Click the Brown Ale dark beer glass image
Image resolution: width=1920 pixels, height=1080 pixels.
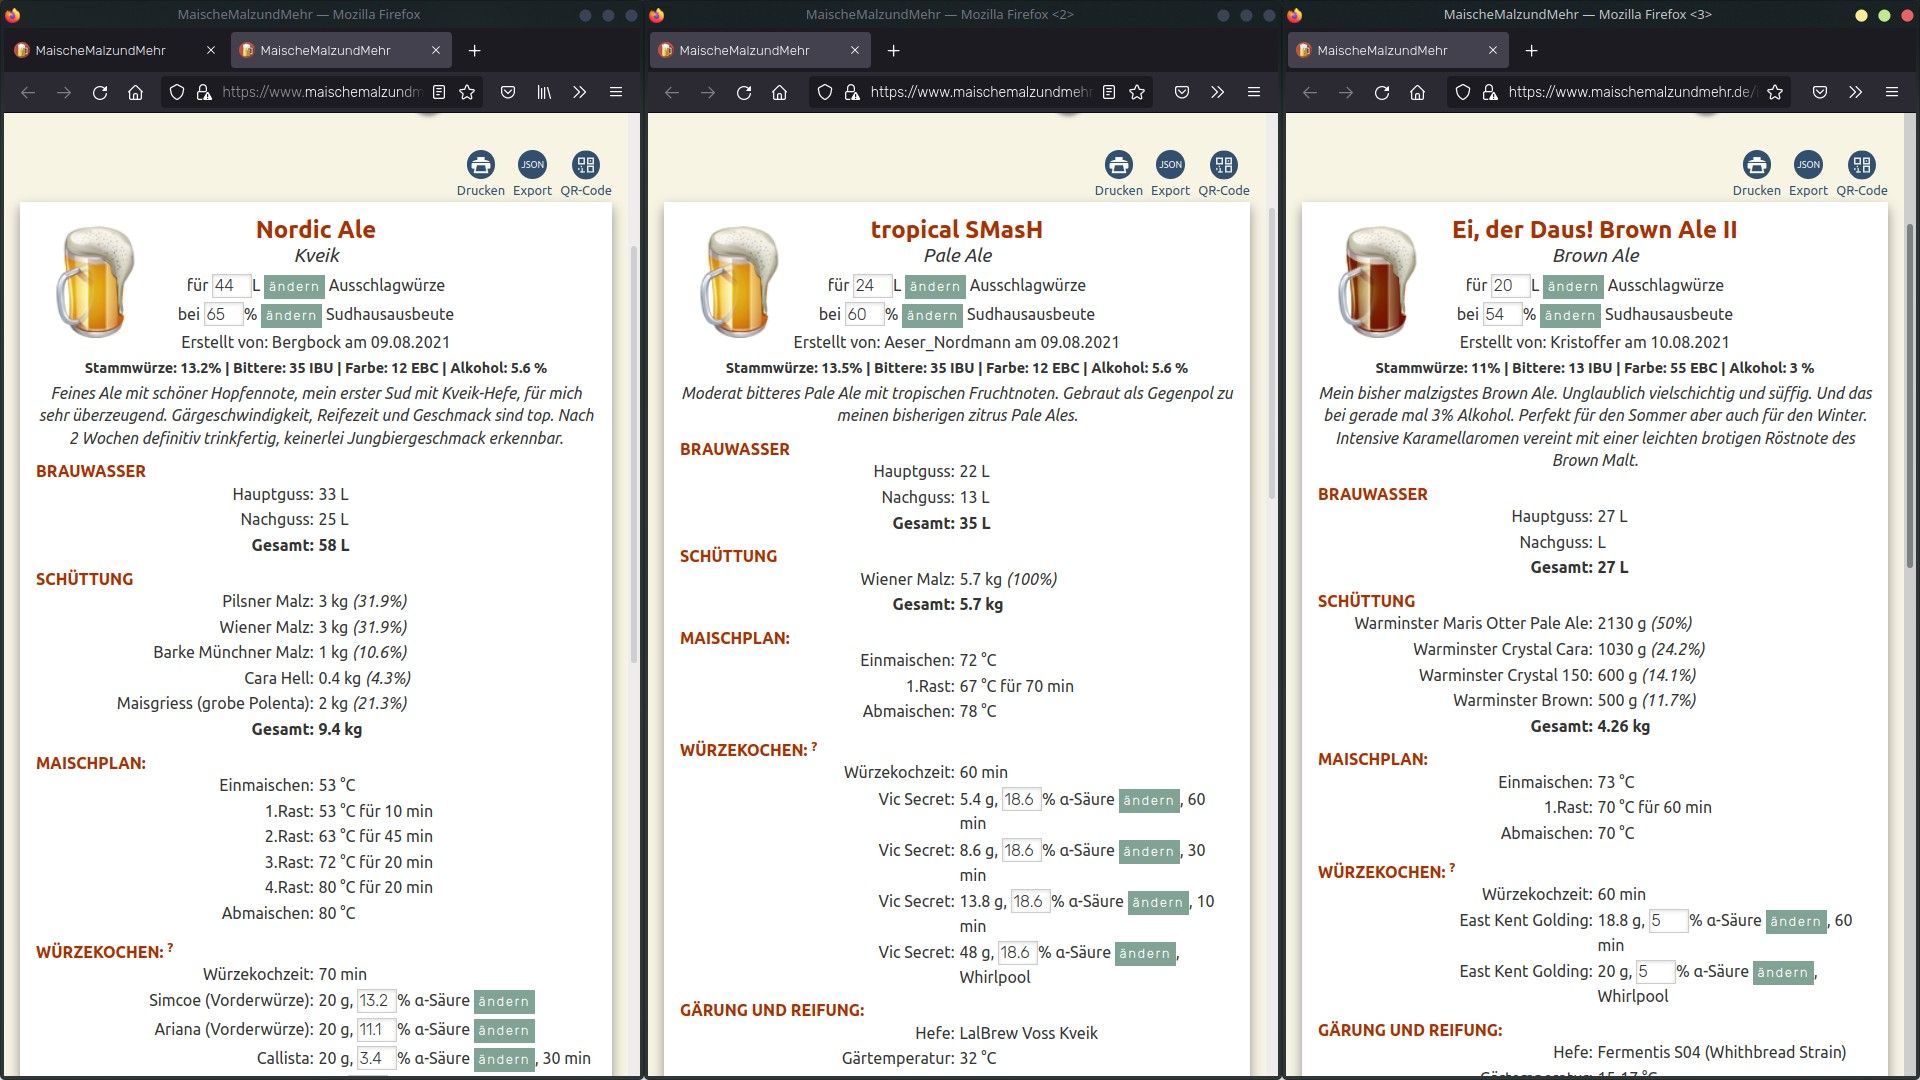click(x=1377, y=281)
